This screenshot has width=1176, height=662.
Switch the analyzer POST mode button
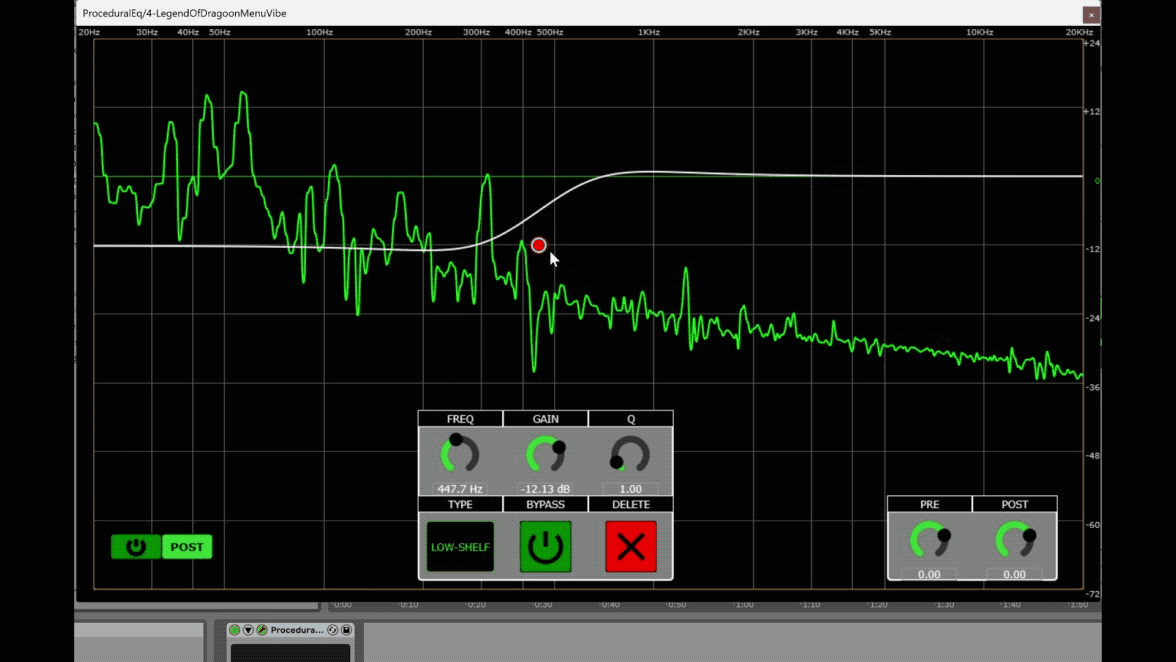point(187,547)
